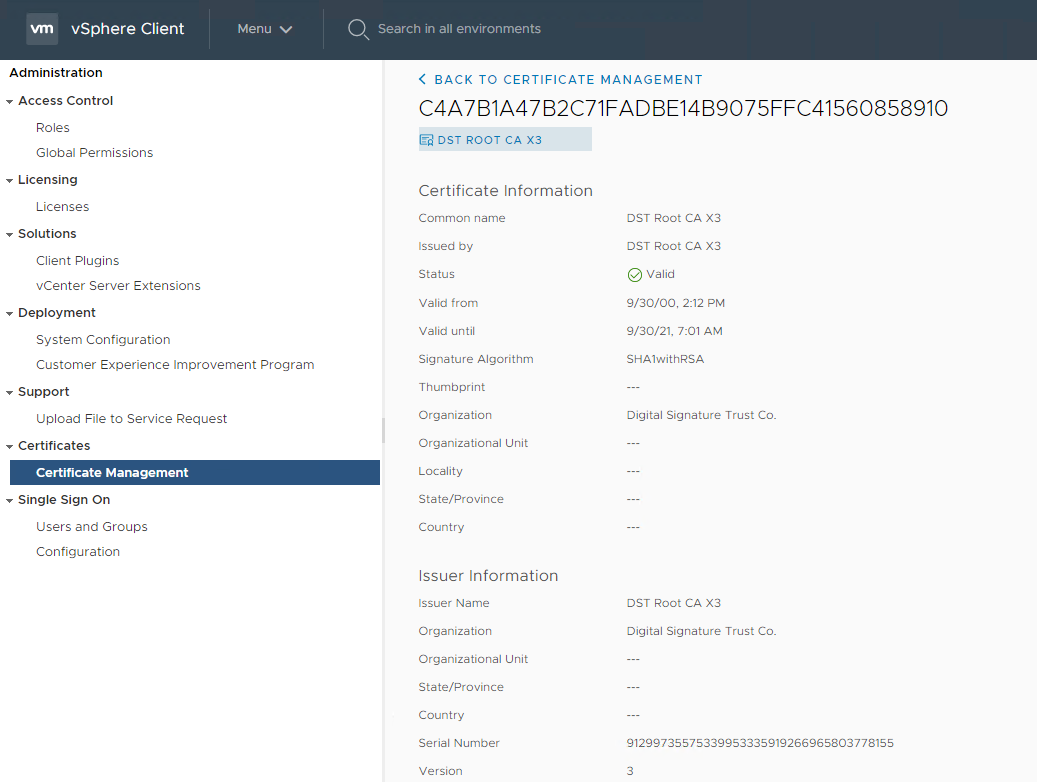Click the sidebar collapse splitter handle
The height and width of the screenshot is (782, 1037).
click(x=383, y=430)
